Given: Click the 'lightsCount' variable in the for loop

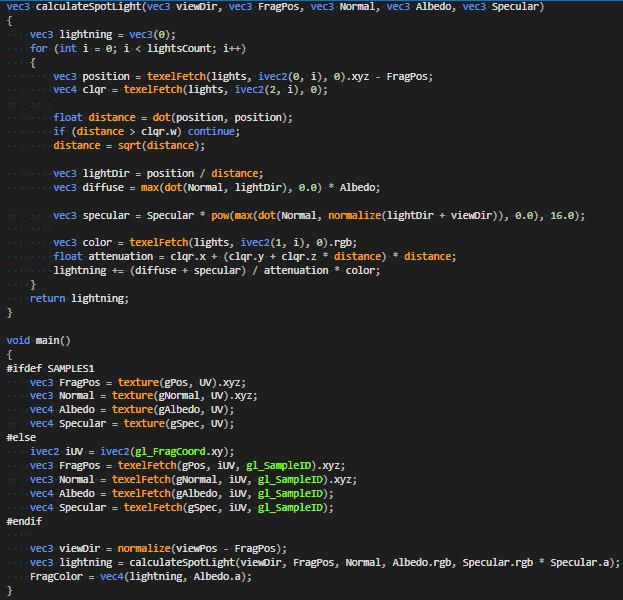Looking at the screenshot, I should coord(179,48).
